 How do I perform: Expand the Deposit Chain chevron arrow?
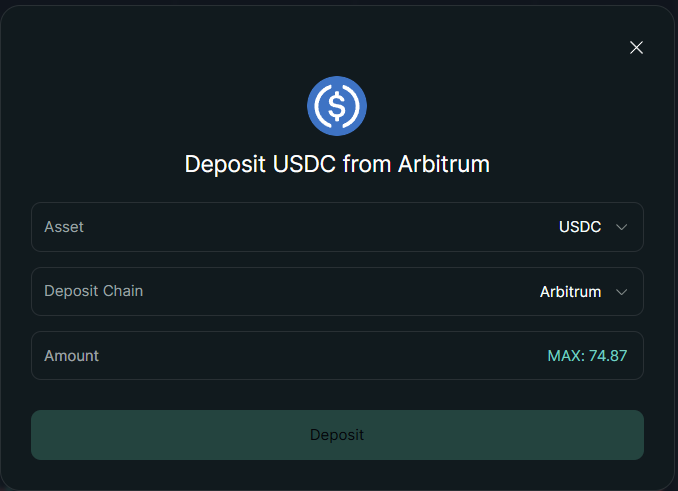[x=622, y=292]
